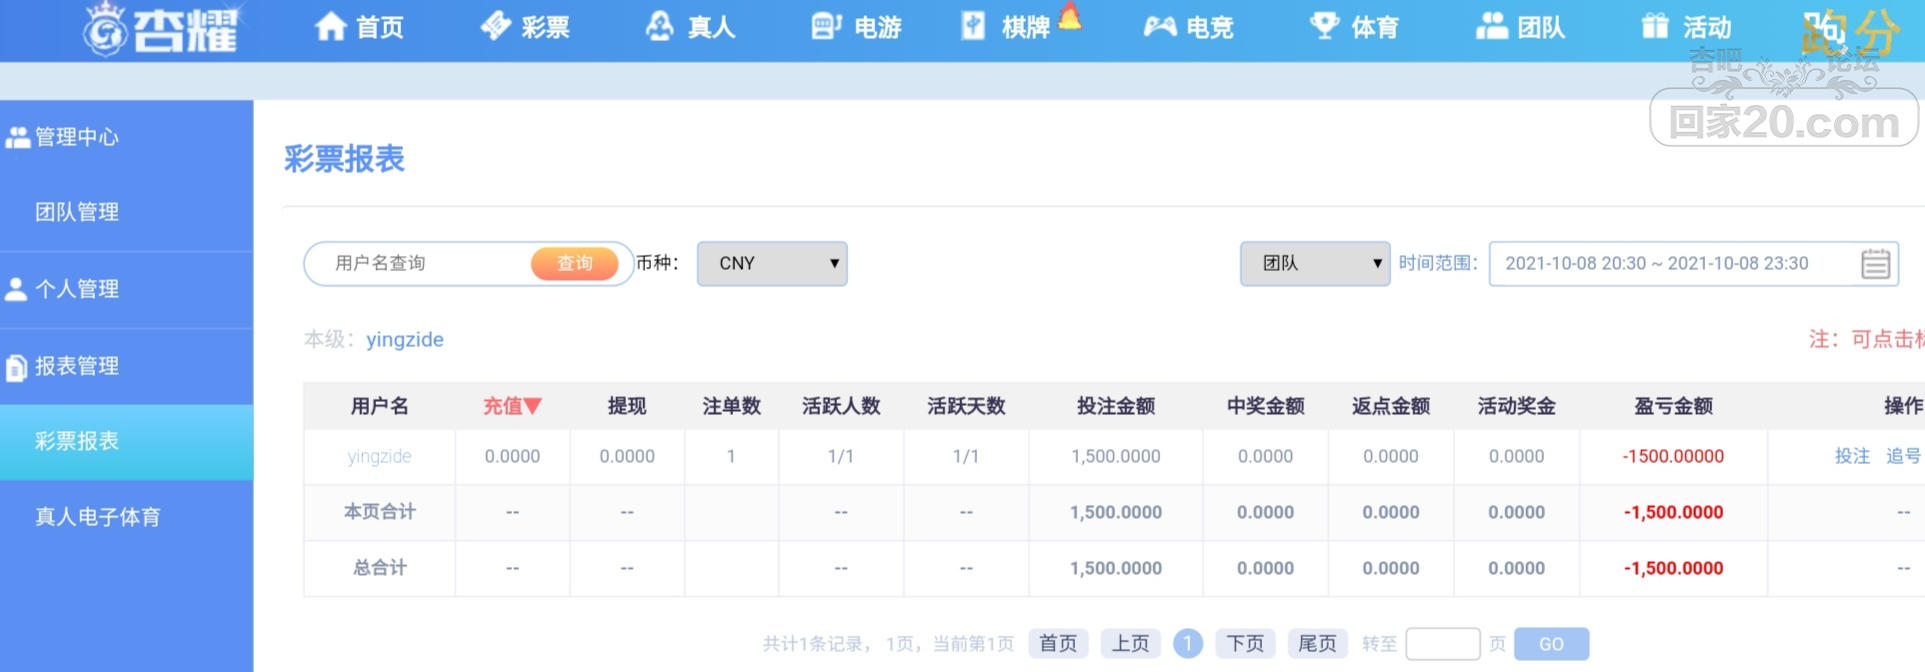The image size is (1925, 672).
Task: Open the CNY currency dropdown
Action: tap(771, 264)
